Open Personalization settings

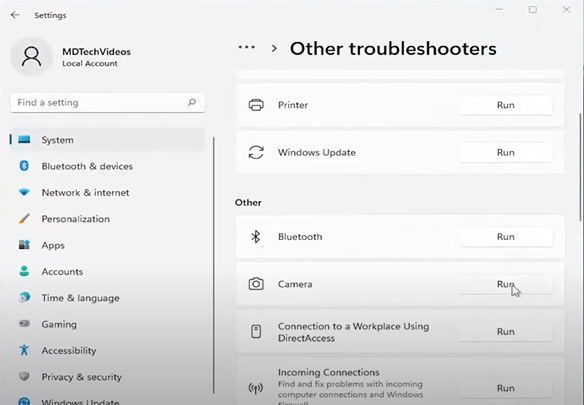pos(107,218)
